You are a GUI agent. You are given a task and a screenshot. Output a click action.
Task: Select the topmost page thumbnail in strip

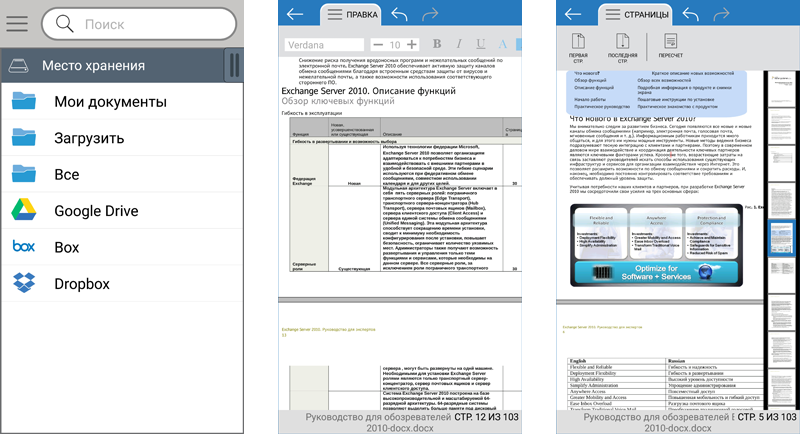pos(781,88)
